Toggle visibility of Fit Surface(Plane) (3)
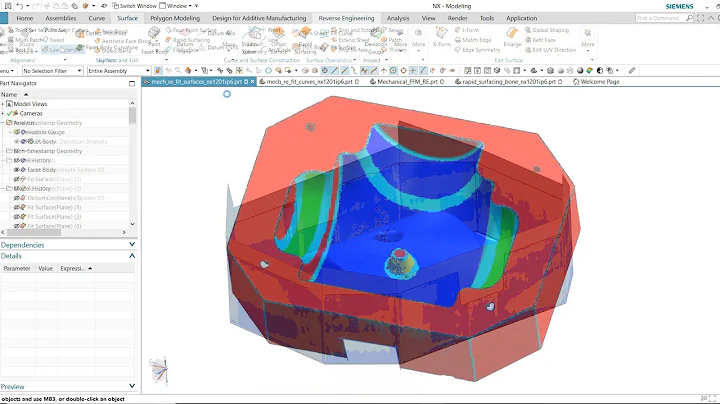This screenshot has width=720, height=404. point(17,217)
